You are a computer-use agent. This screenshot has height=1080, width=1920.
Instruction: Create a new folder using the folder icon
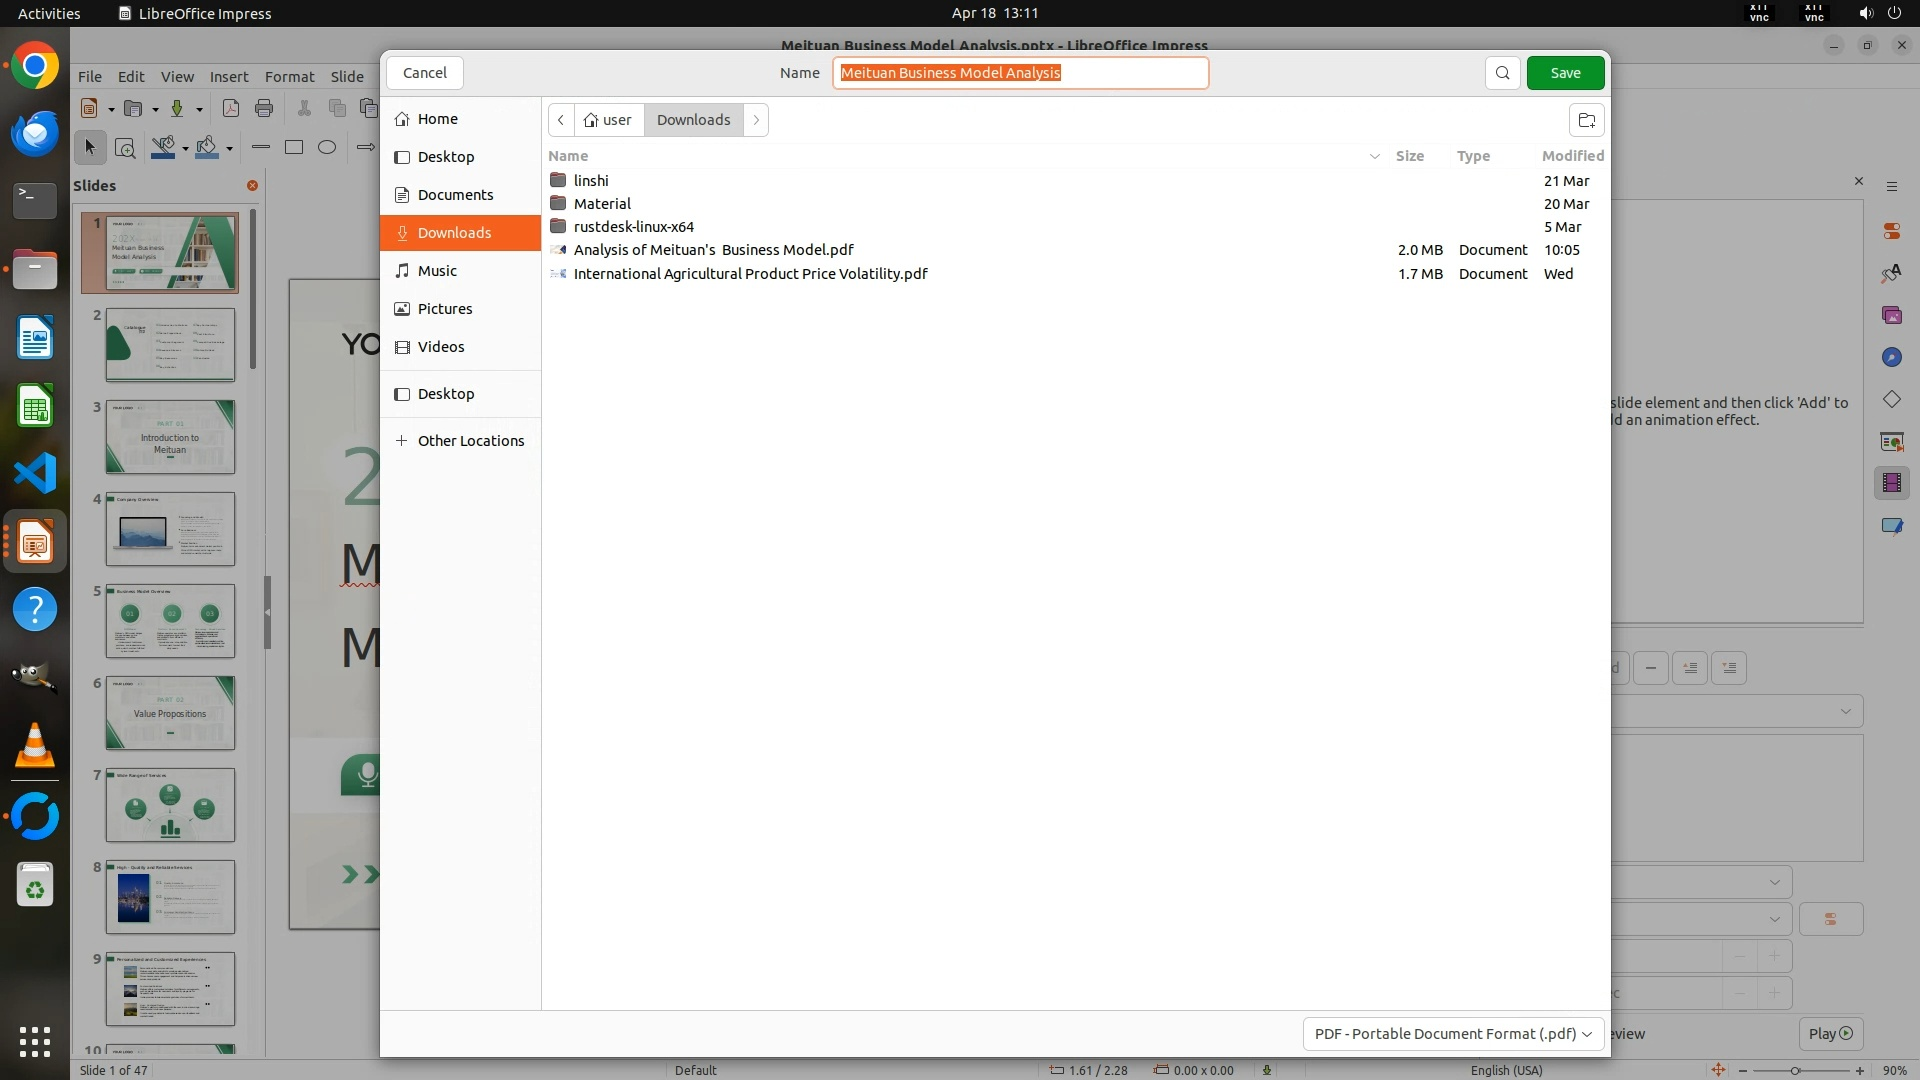pyautogui.click(x=1586, y=120)
